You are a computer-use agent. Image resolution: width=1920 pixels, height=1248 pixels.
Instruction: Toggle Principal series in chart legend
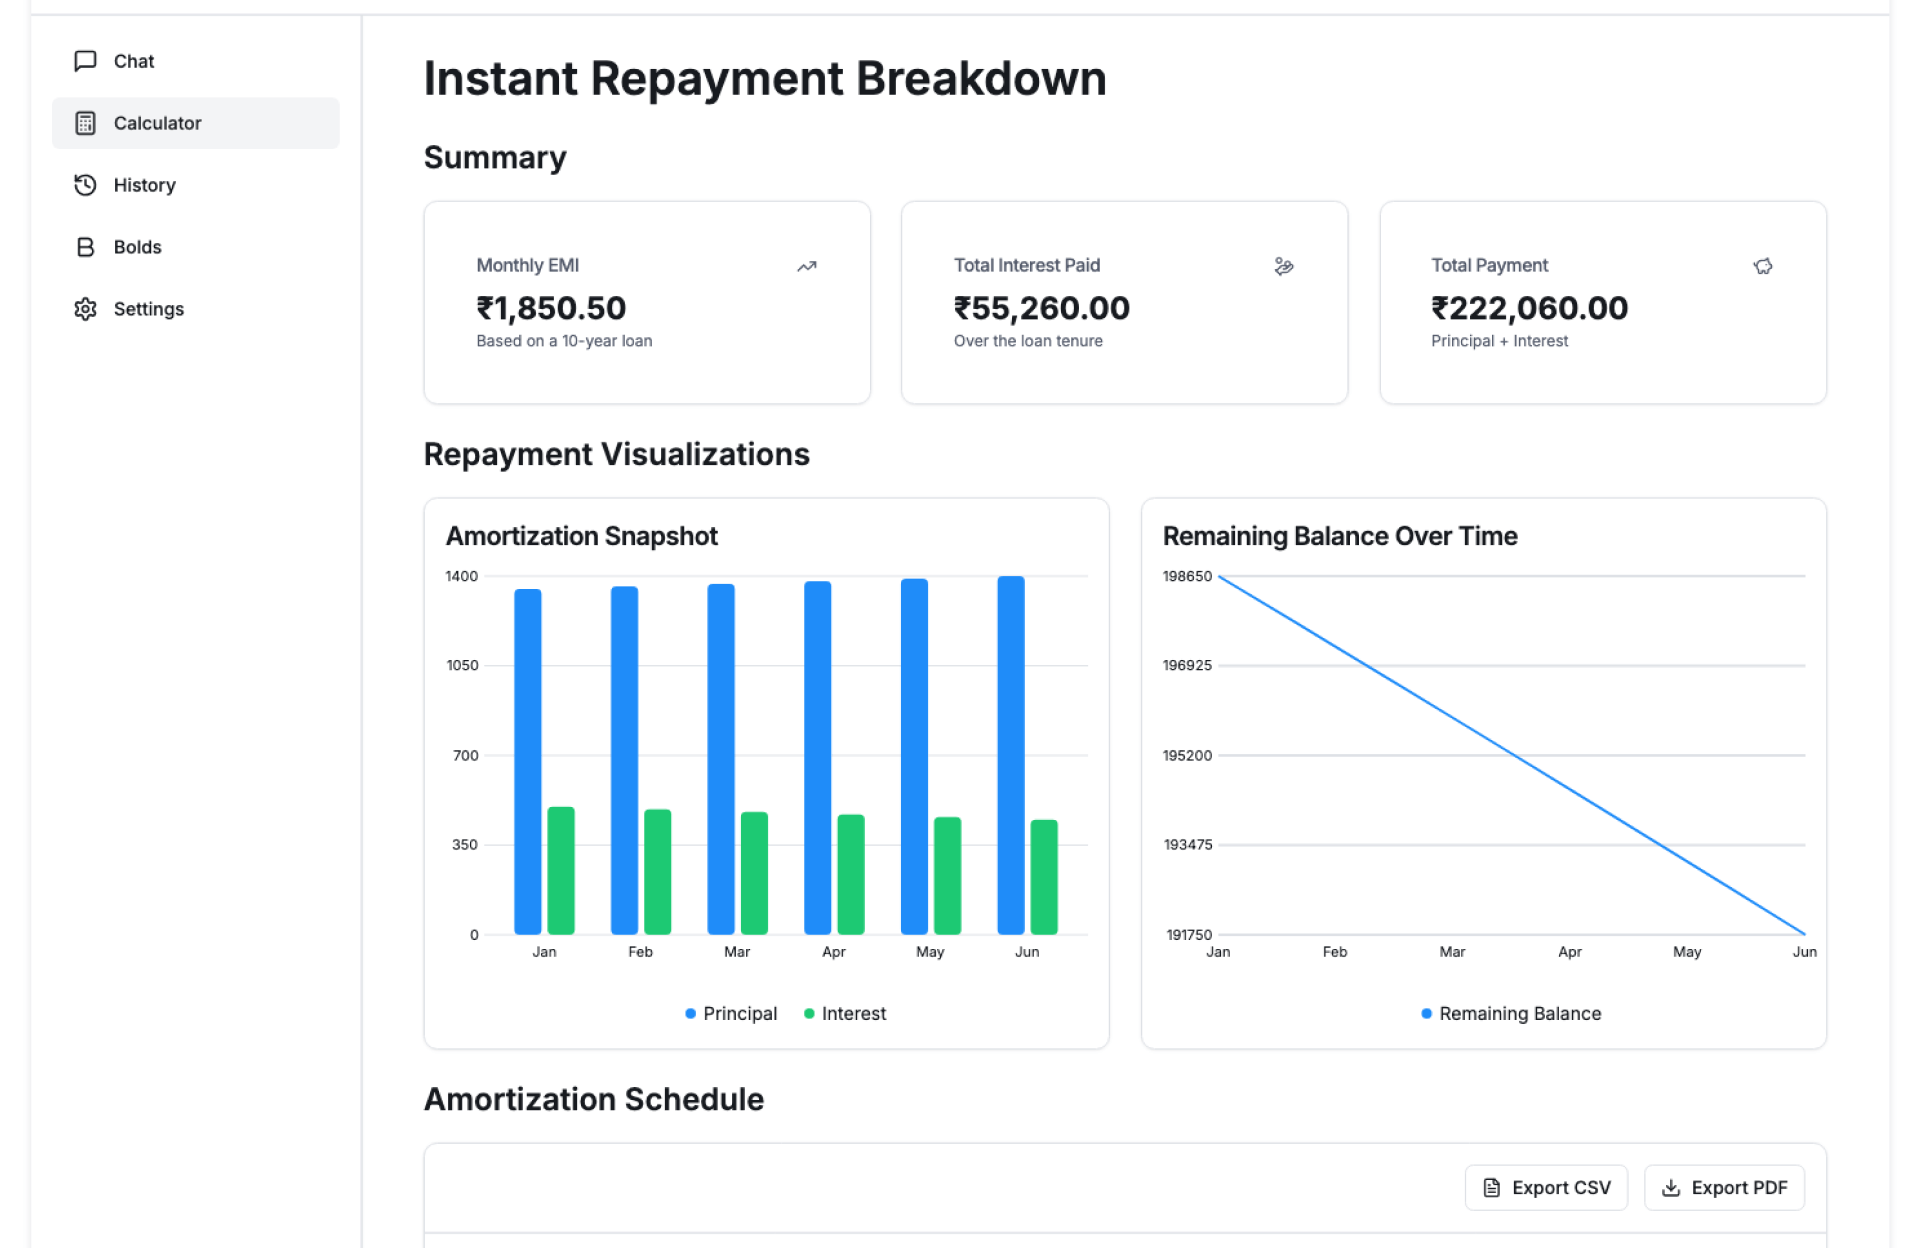click(x=731, y=1013)
